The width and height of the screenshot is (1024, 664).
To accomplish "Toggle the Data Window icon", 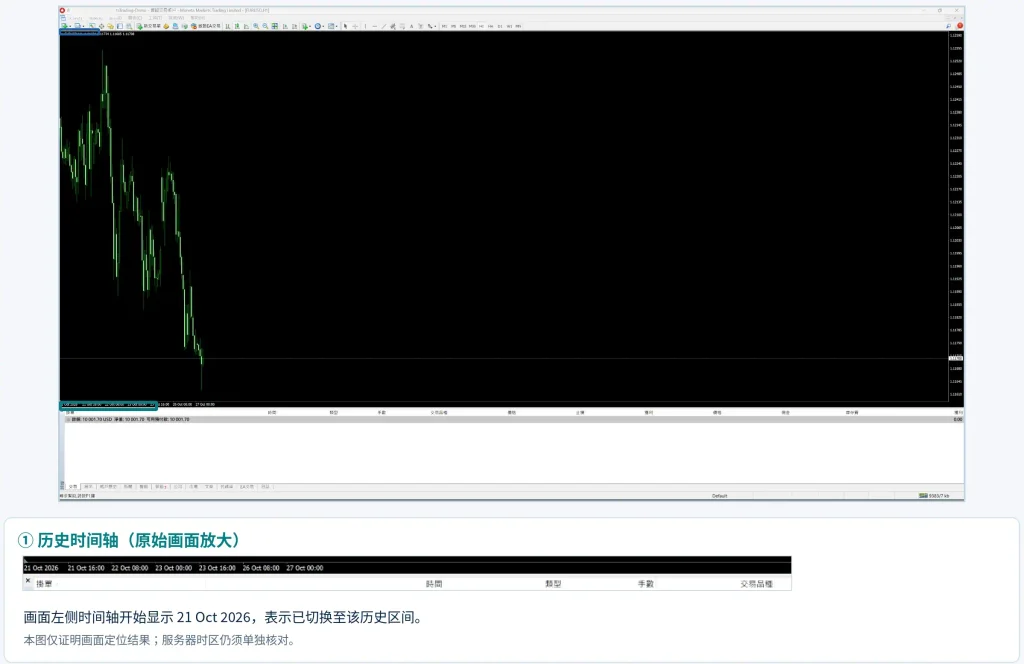I will click(x=102, y=26).
